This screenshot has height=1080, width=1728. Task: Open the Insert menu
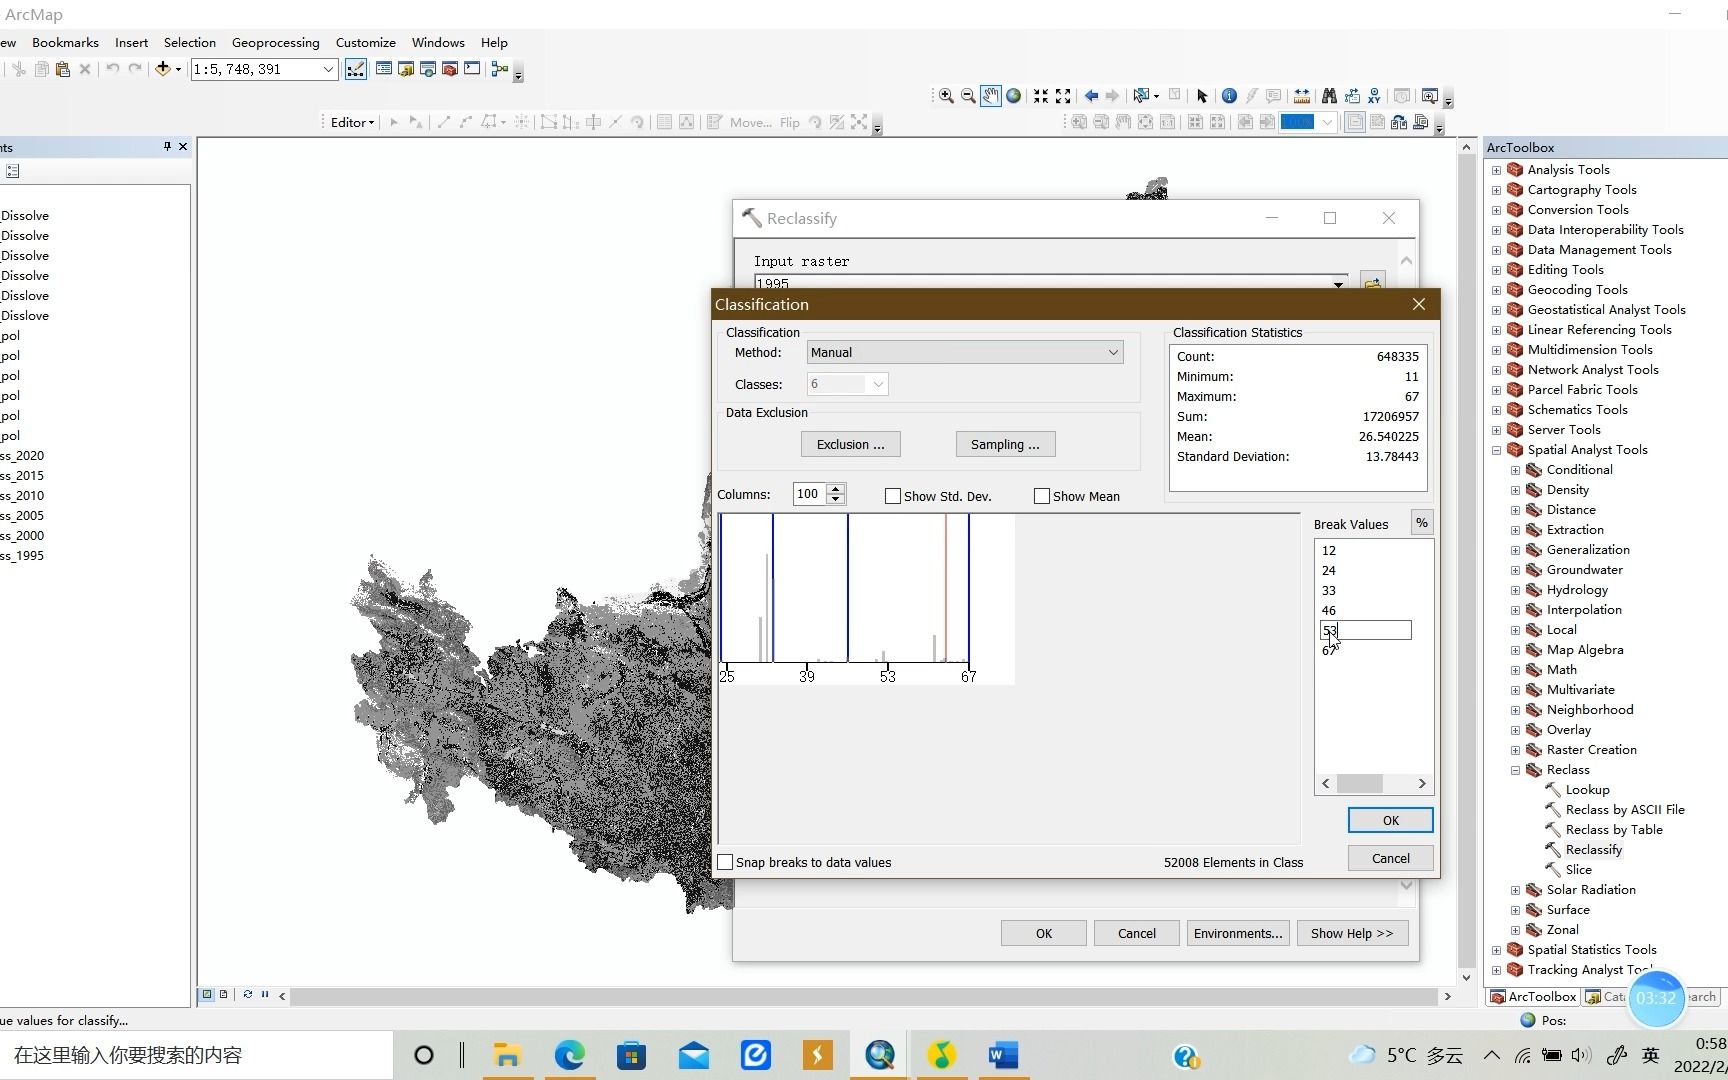pos(131,42)
